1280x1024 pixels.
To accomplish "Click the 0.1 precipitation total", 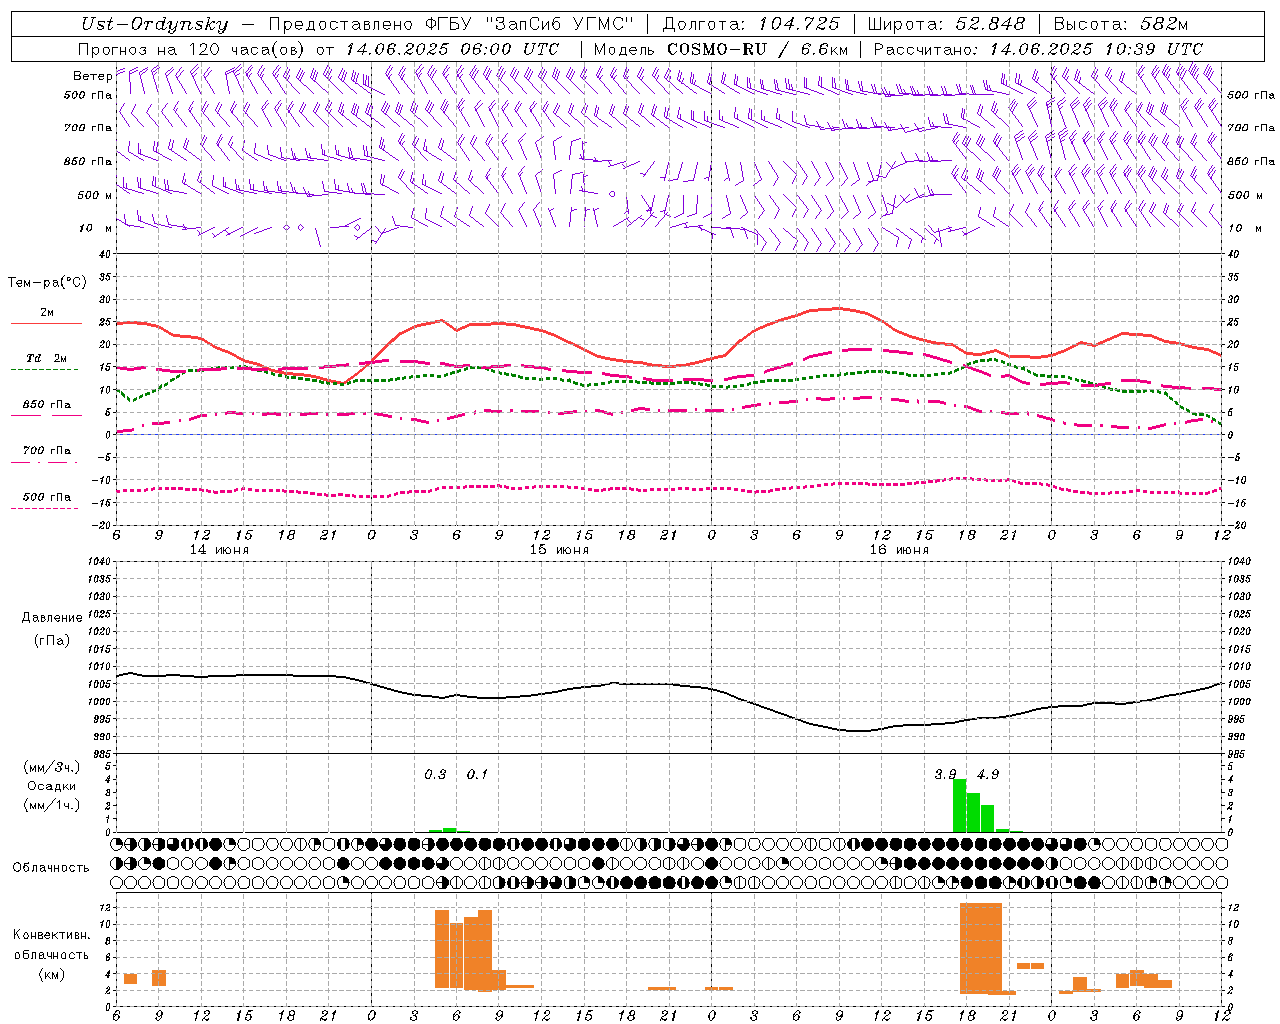I will 478,775.
